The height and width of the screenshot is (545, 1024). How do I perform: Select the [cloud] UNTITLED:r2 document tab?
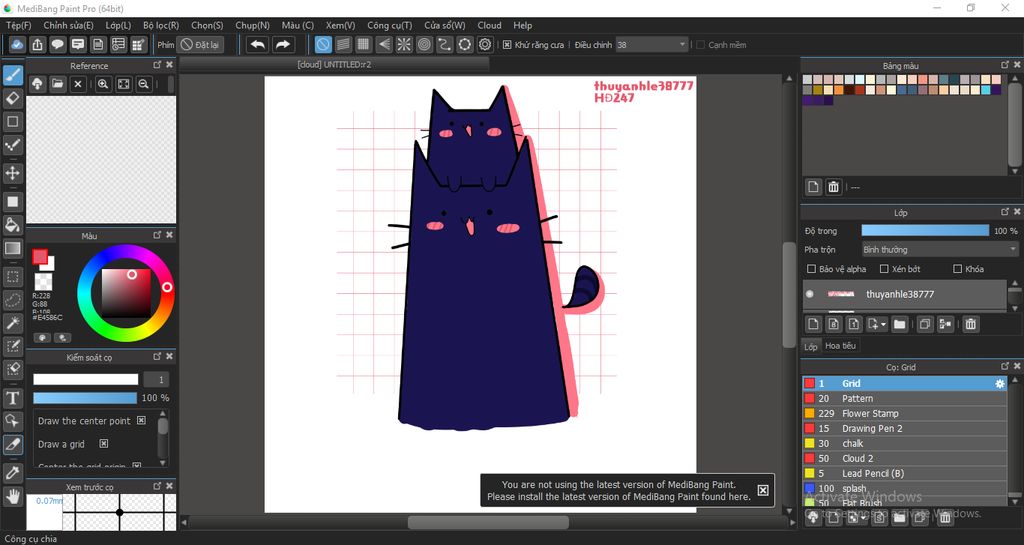click(x=334, y=65)
